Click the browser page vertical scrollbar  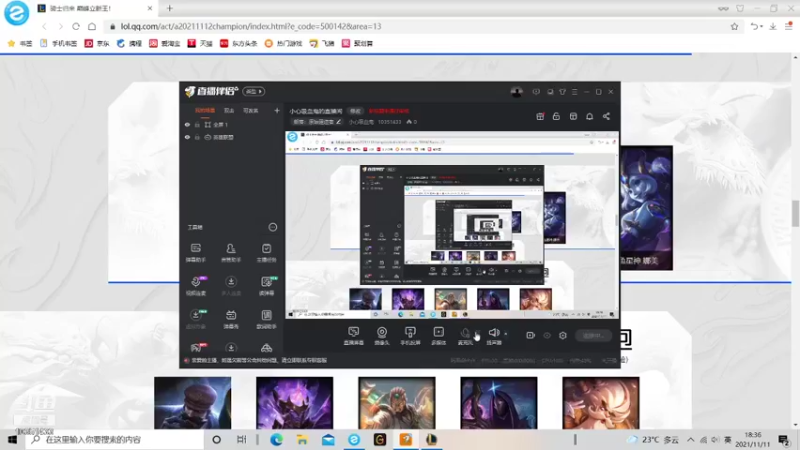(795, 213)
